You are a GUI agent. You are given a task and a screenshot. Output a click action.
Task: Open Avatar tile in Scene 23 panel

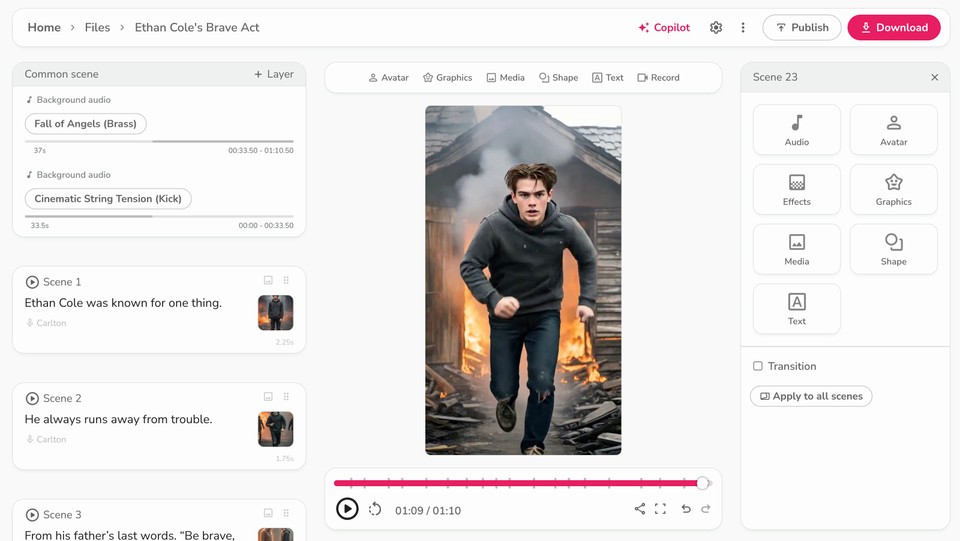tap(893, 130)
